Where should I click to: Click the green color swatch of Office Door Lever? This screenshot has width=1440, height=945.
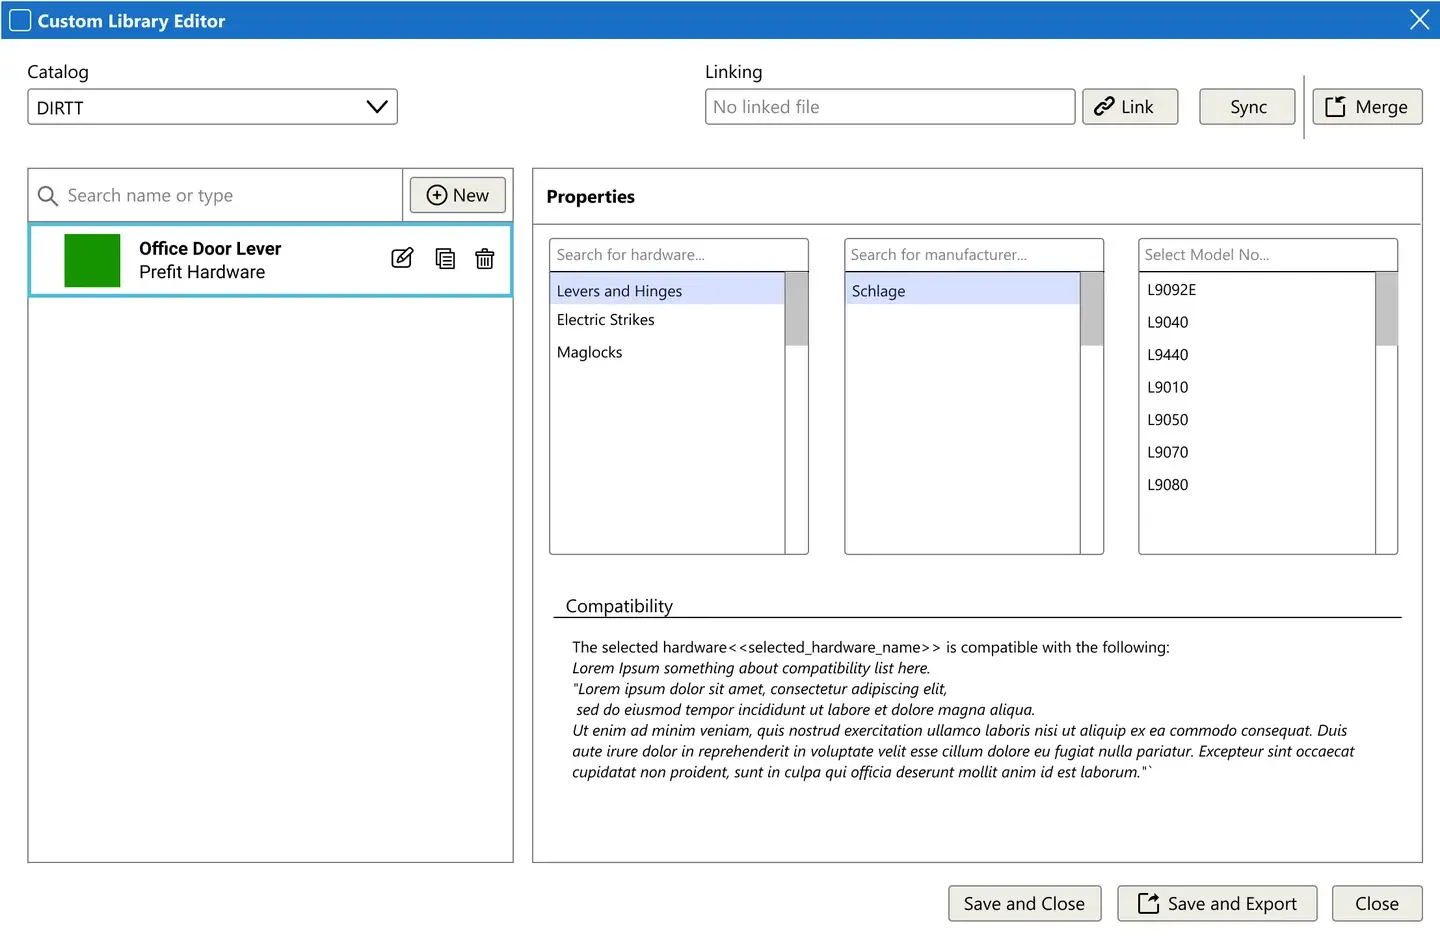(x=92, y=261)
